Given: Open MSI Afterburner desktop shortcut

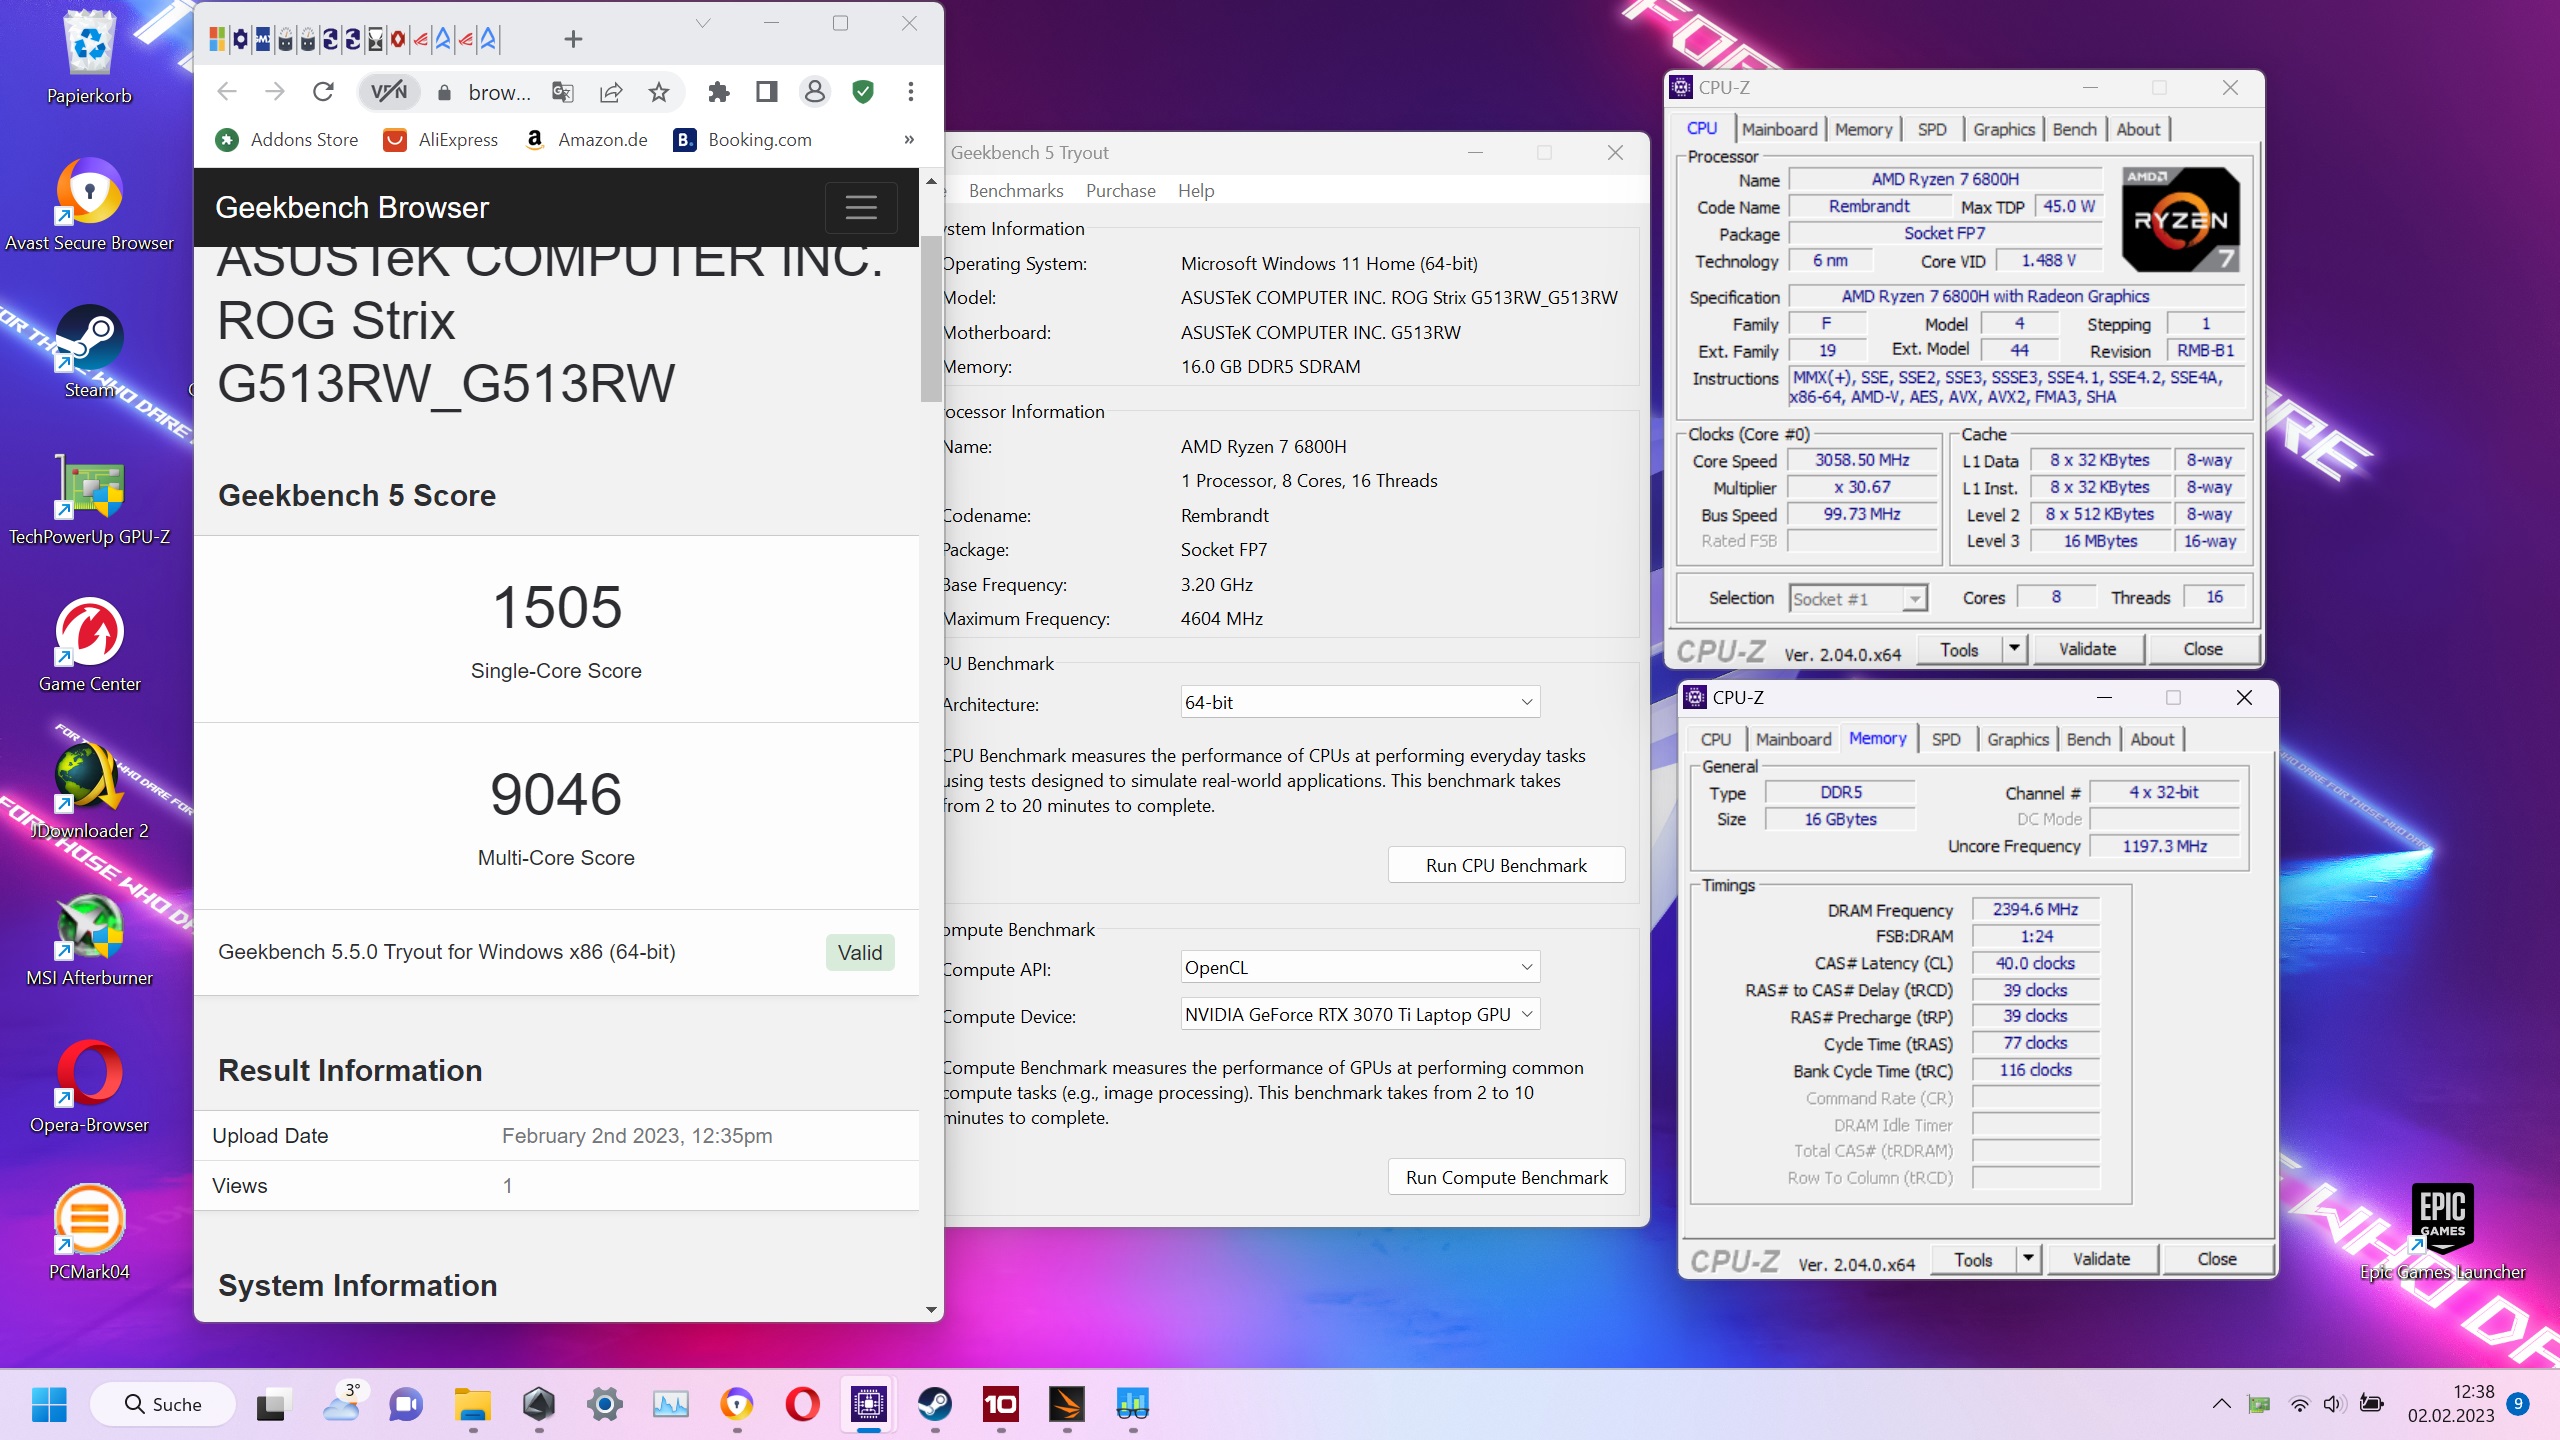Looking at the screenshot, I should coord(89,939).
